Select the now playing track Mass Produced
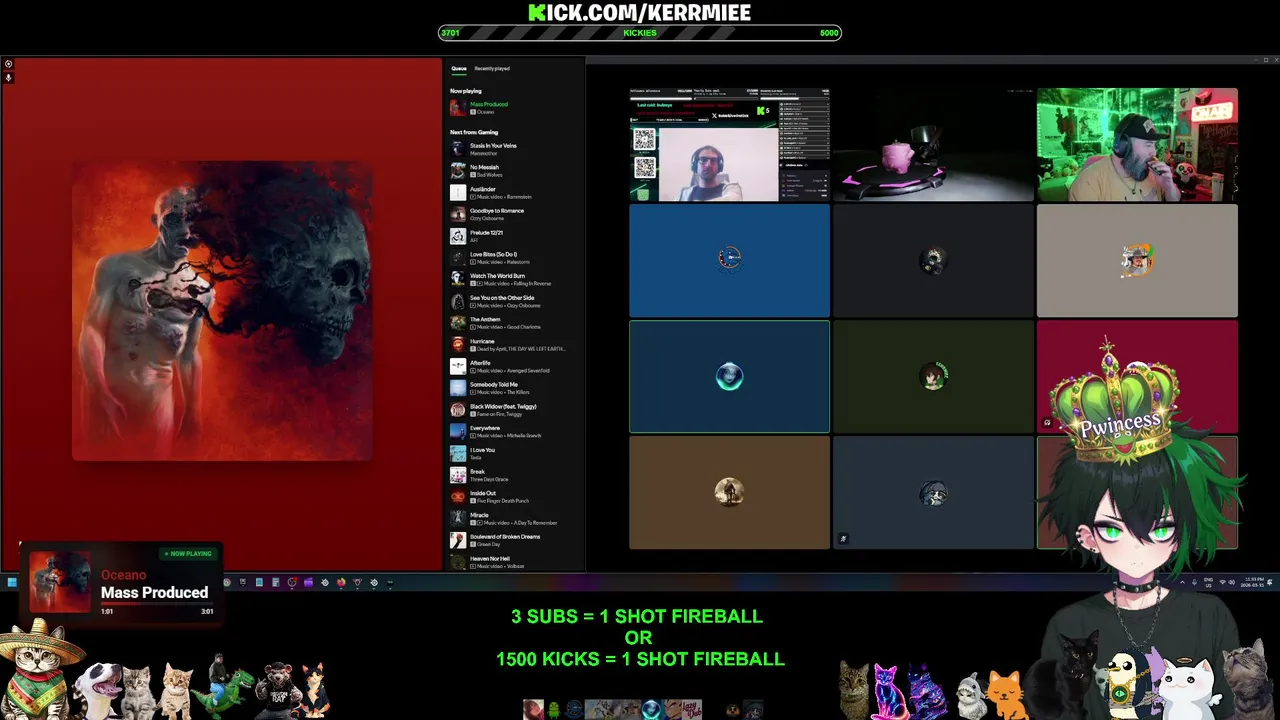Screen dimensions: 1280x720 [x=515, y=108]
